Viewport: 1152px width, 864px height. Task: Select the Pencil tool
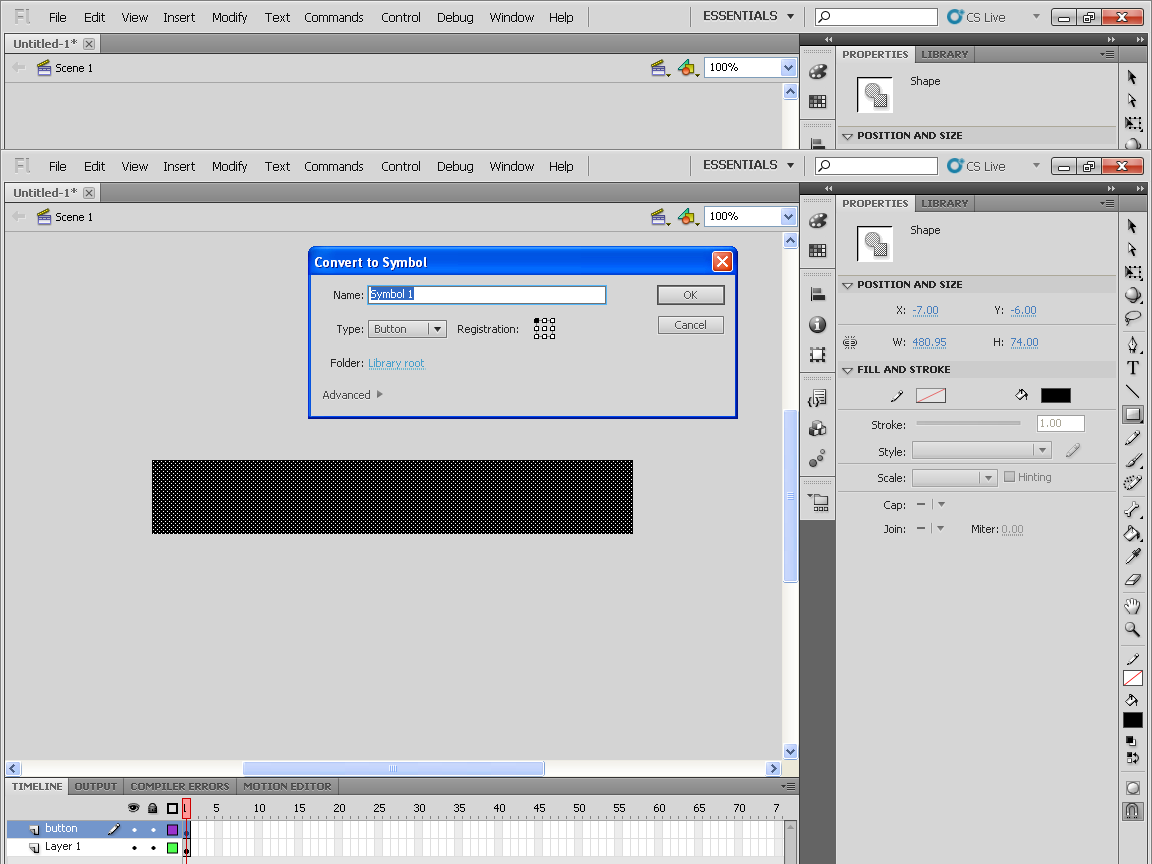(x=1133, y=438)
